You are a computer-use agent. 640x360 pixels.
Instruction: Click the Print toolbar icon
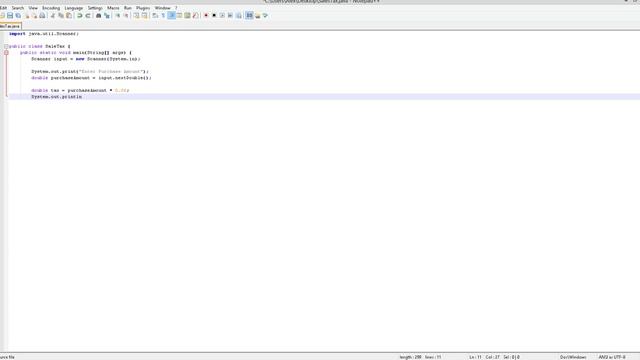click(42, 16)
